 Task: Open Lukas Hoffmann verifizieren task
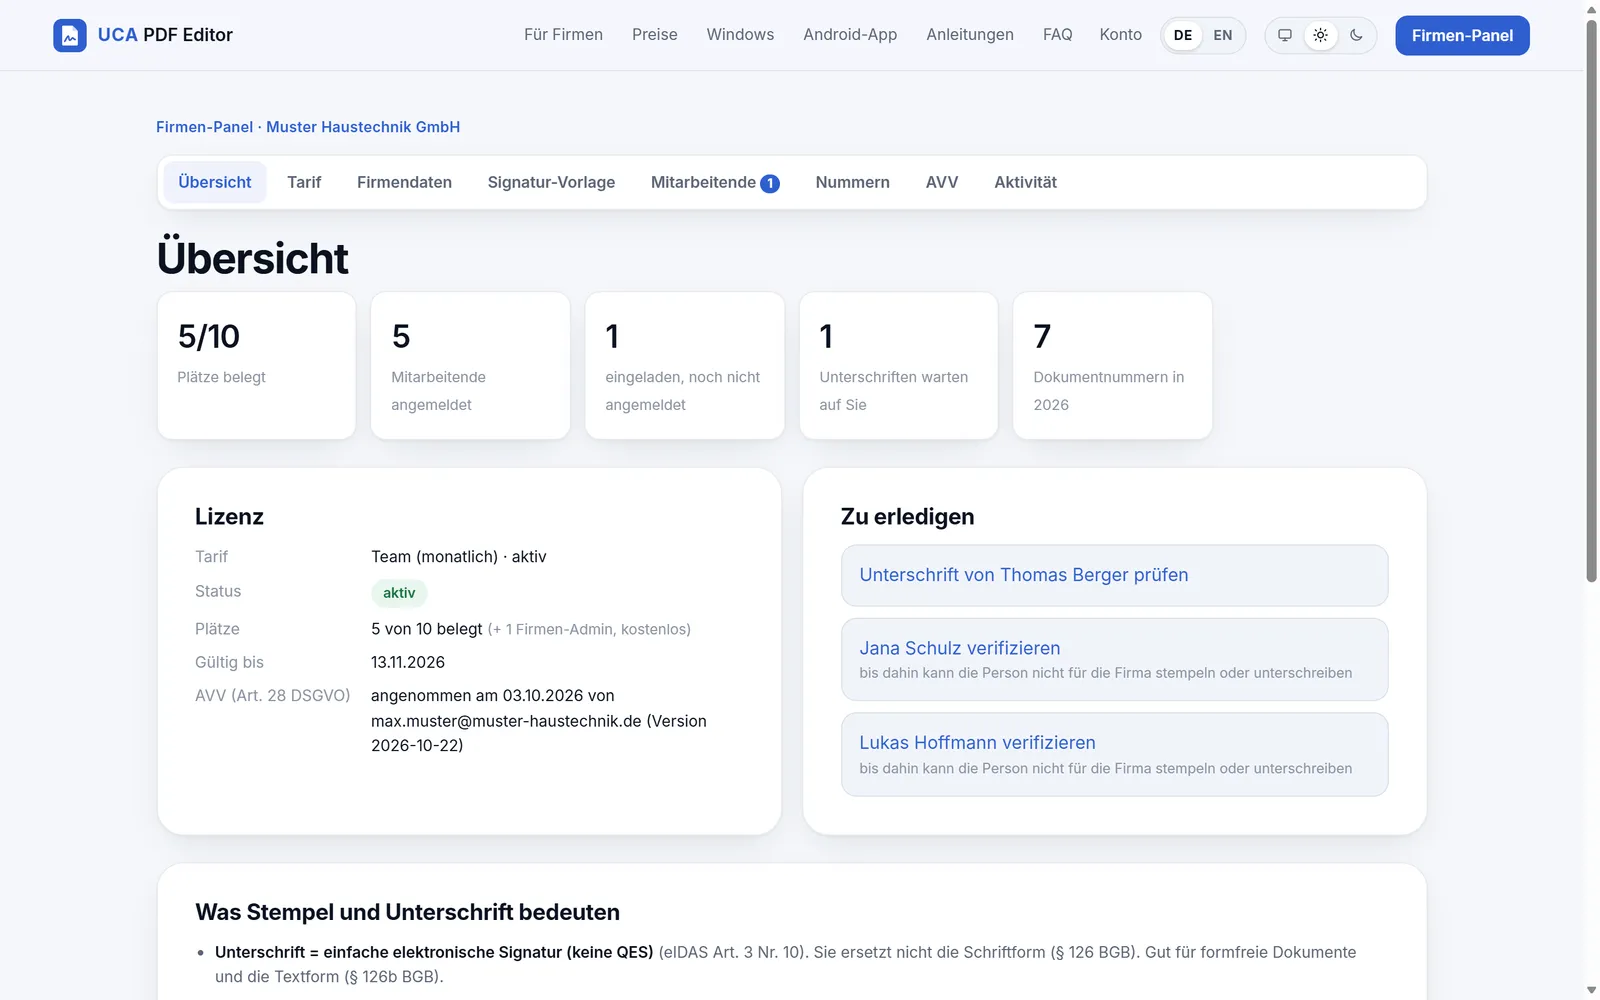point(1114,754)
